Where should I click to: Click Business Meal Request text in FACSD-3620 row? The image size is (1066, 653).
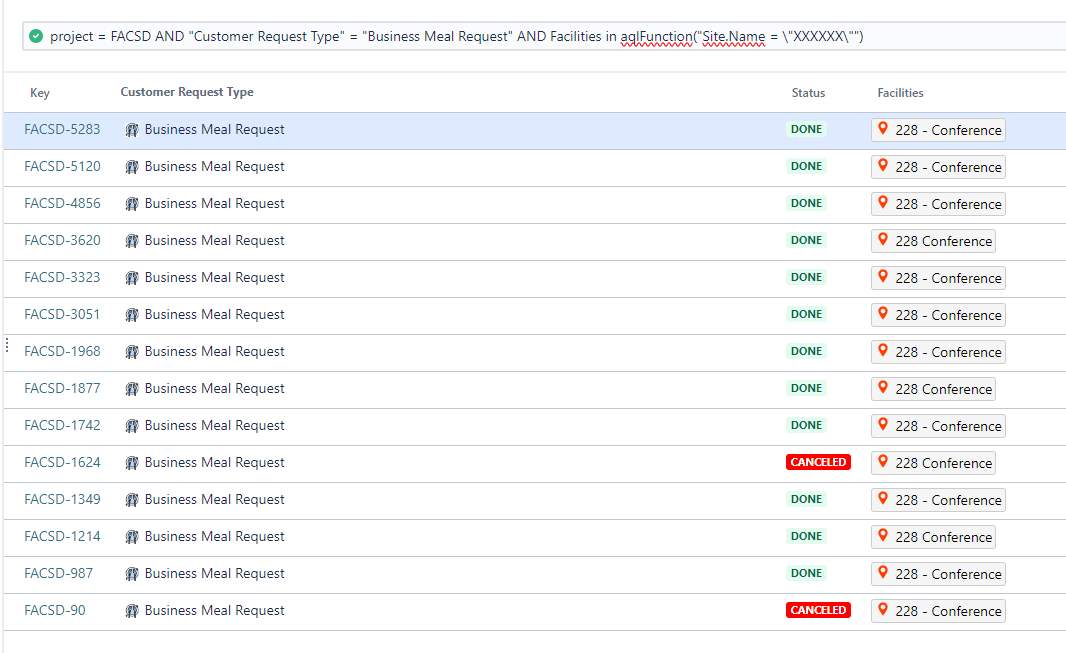(214, 241)
